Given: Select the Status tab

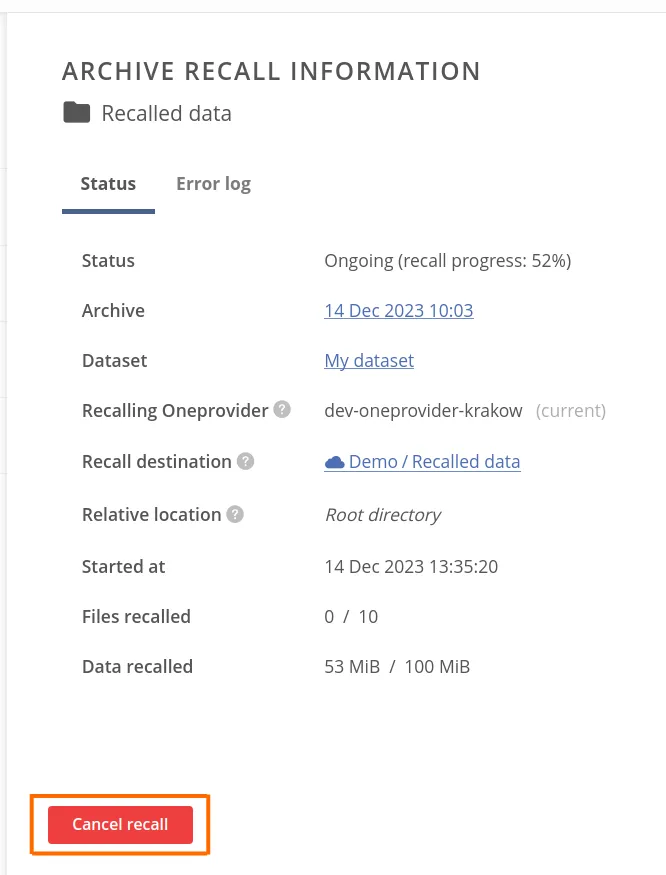Looking at the screenshot, I should click(x=108, y=183).
